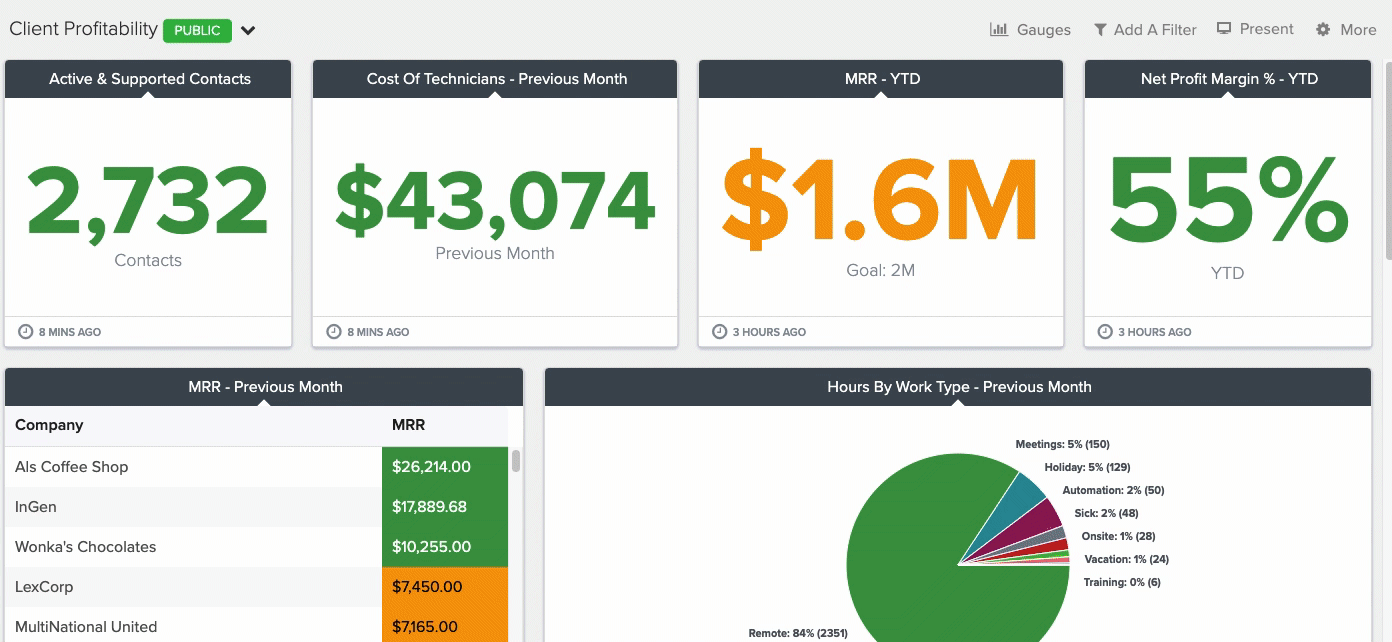Click clock icon on Net Profit Margin gauge
The height and width of the screenshot is (642, 1392).
click(1105, 332)
